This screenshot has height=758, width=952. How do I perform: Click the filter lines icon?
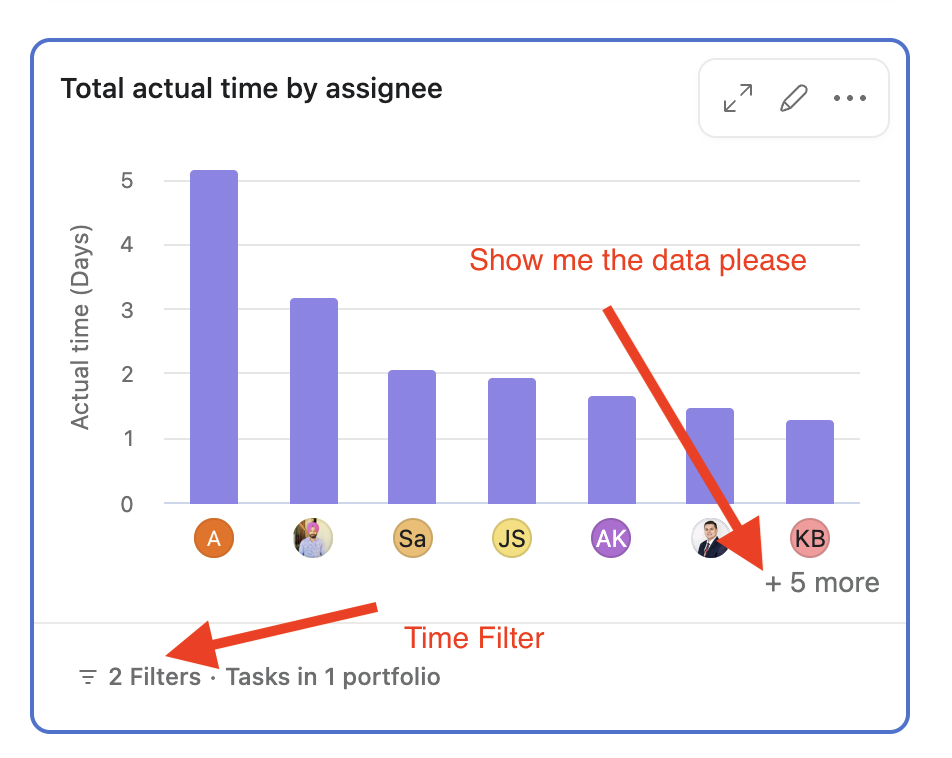pos(88,677)
